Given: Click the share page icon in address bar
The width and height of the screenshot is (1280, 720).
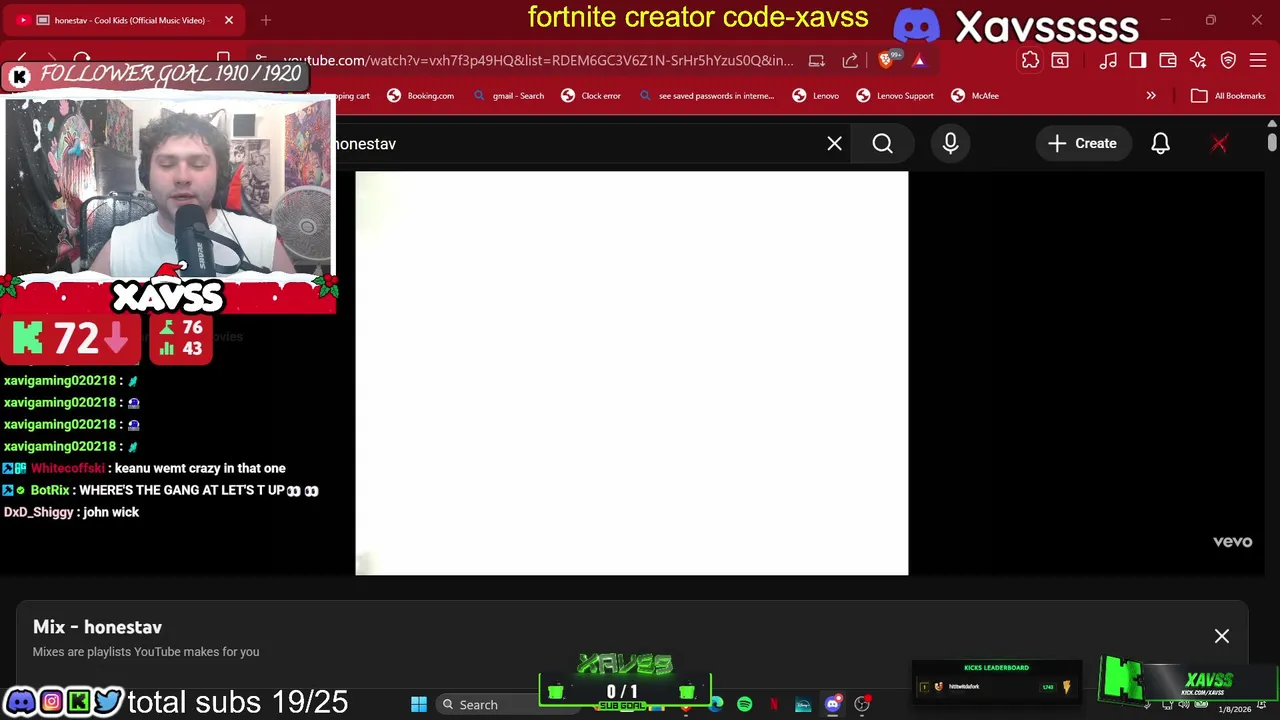Looking at the screenshot, I should (x=850, y=61).
